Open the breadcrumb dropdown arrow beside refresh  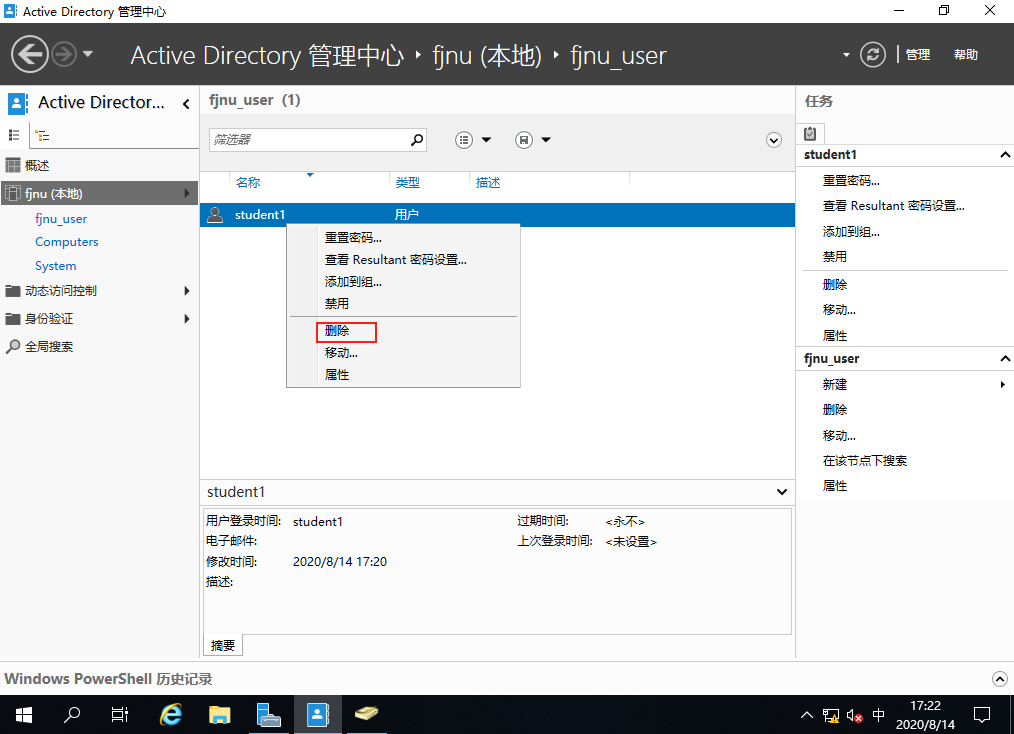tap(846, 55)
